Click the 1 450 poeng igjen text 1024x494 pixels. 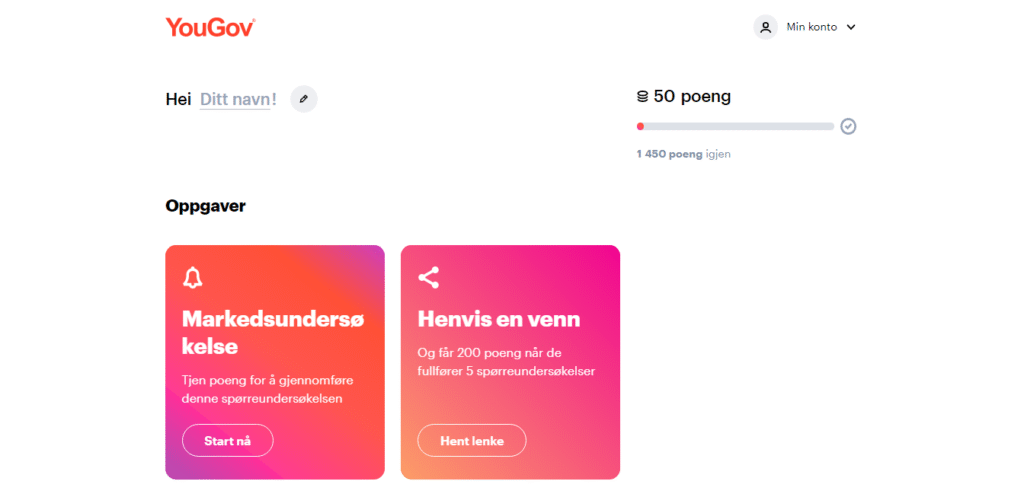pyautogui.click(x=684, y=154)
